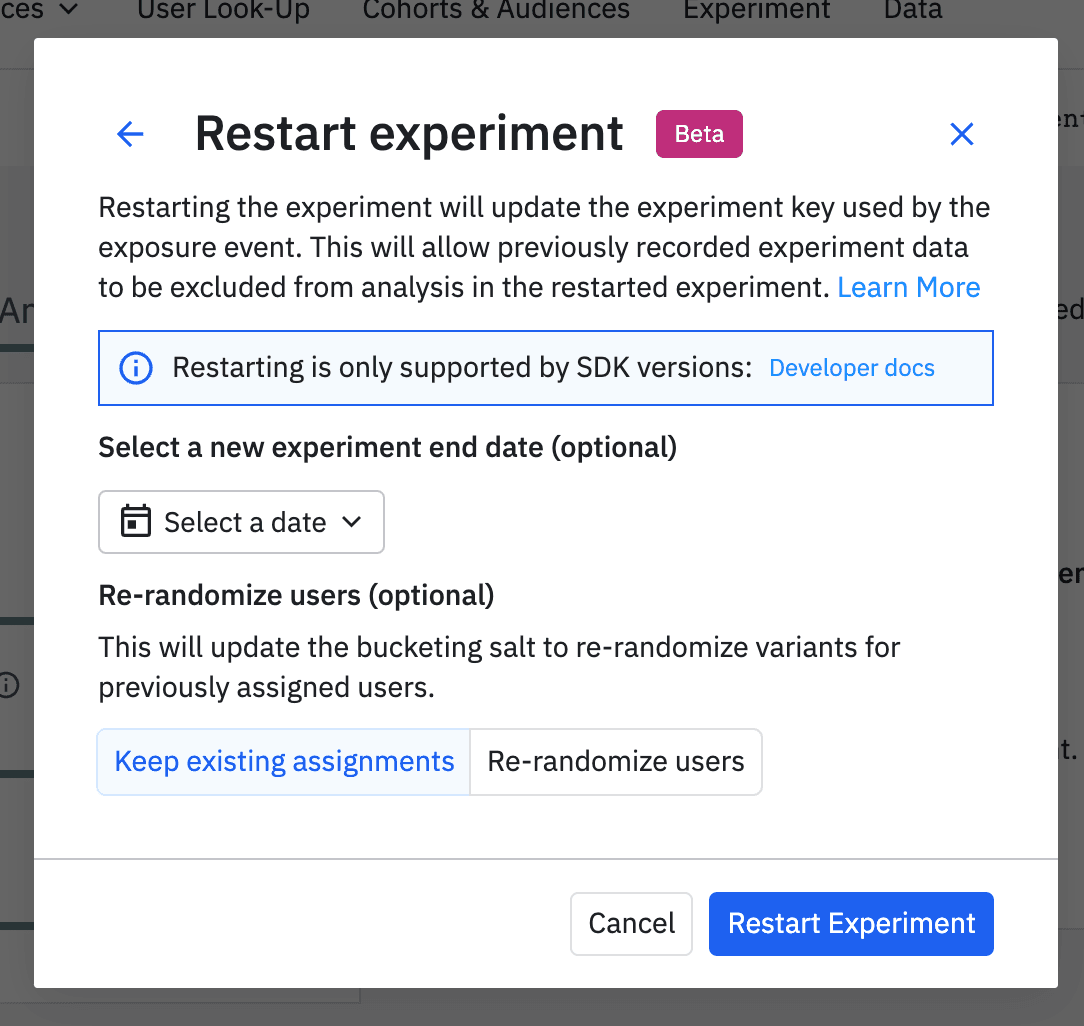Open the "Developer docs" link

point(851,367)
